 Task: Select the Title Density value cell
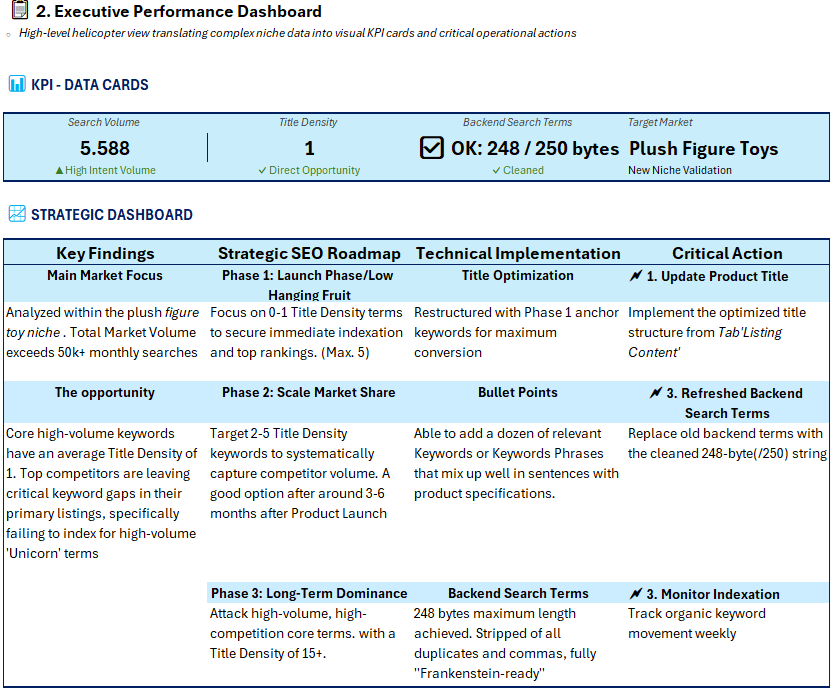tap(309, 148)
